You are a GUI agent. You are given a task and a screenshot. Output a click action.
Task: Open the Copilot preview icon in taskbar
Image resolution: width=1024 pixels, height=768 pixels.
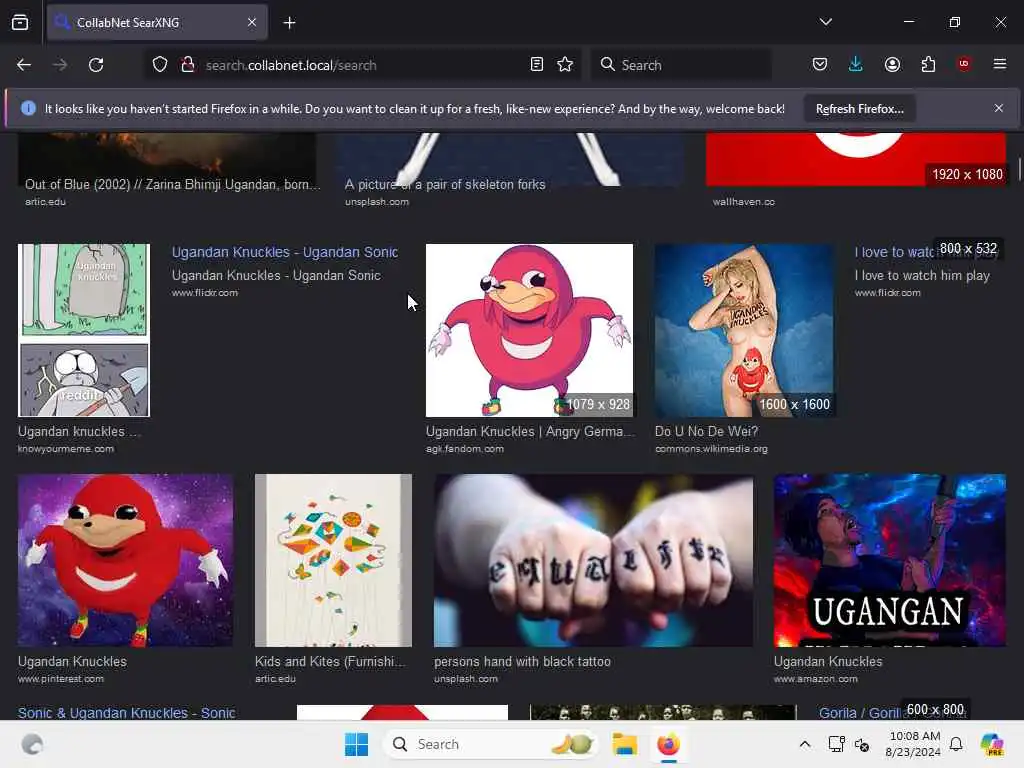click(x=992, y=744)
